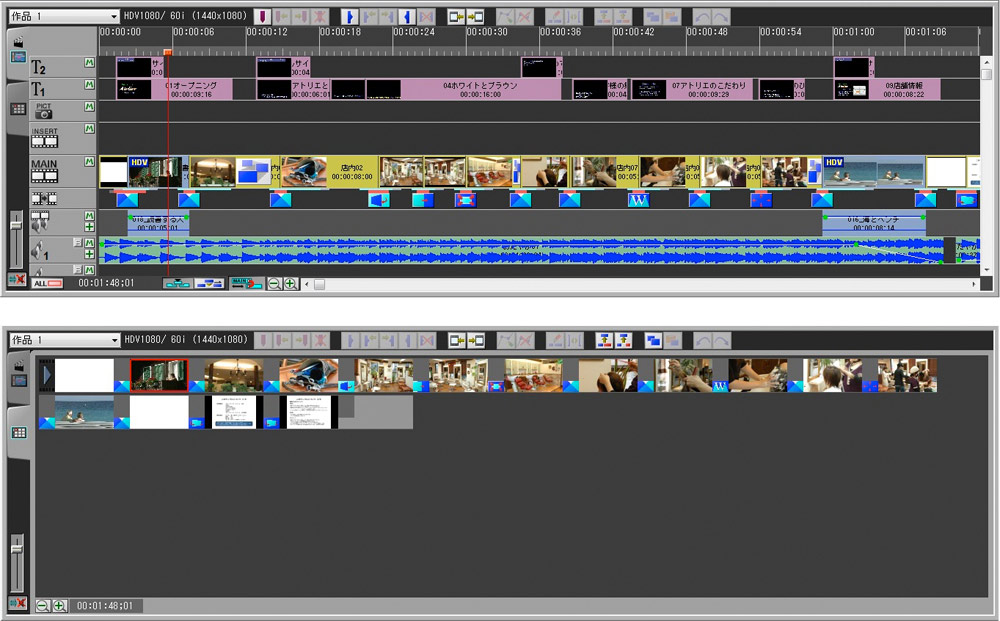1000x621 pixels.
Task: Click the ALL button below the track headers
Action: (x=47, y=284)
